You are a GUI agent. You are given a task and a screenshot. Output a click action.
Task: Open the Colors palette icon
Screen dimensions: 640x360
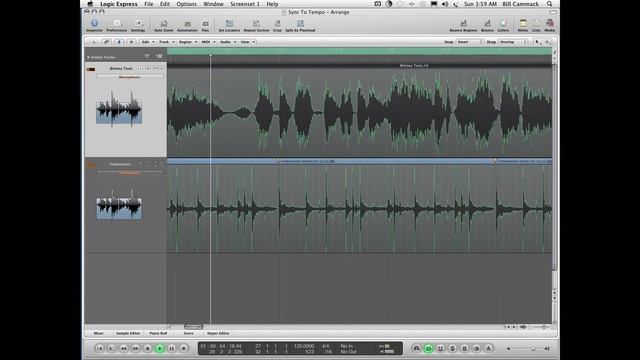(503, 25)
